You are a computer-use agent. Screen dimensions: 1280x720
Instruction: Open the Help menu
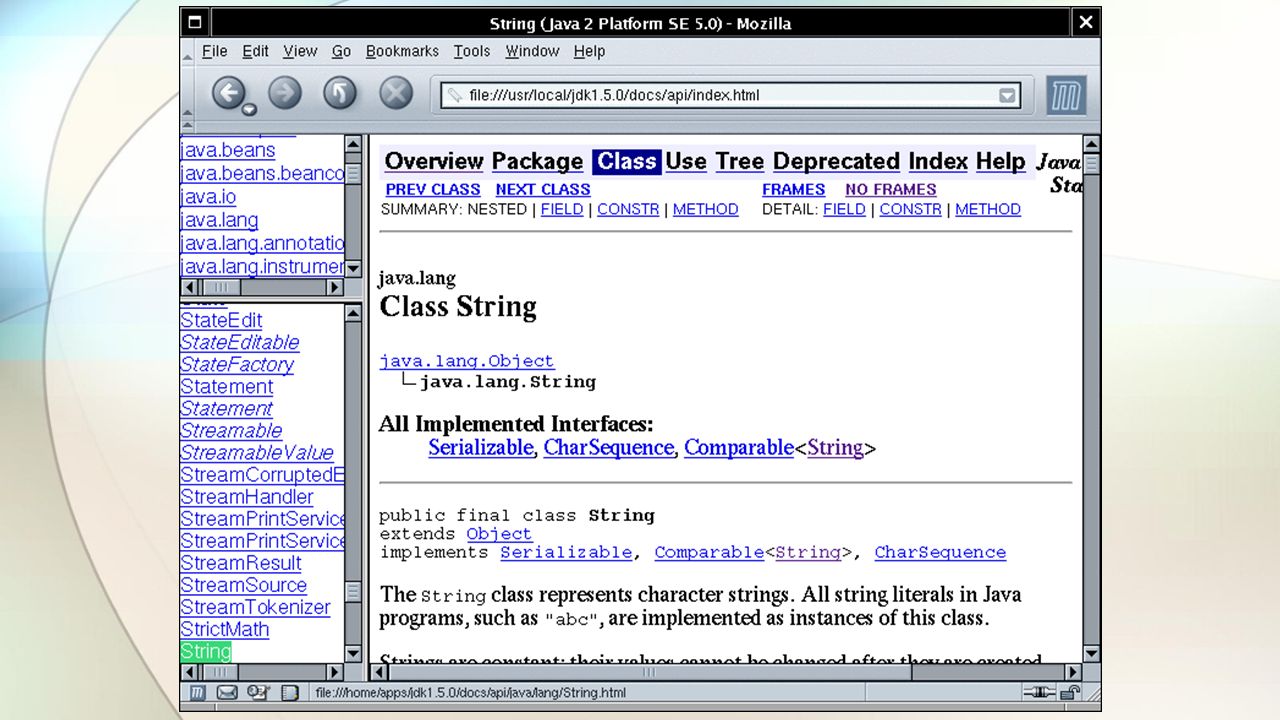pos(589,51)
